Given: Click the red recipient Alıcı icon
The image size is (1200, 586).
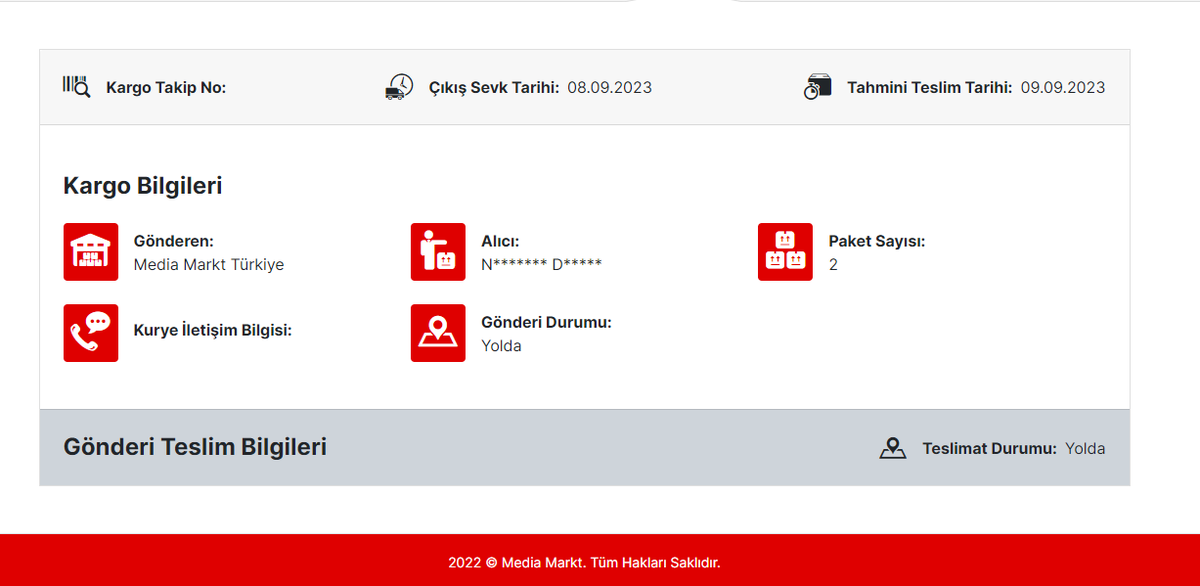Looking at the screenshot, I should click(x=438, y=252).
